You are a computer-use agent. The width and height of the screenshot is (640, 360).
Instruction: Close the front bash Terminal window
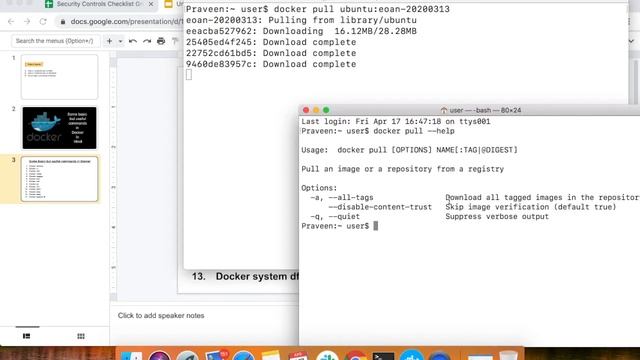306,110
